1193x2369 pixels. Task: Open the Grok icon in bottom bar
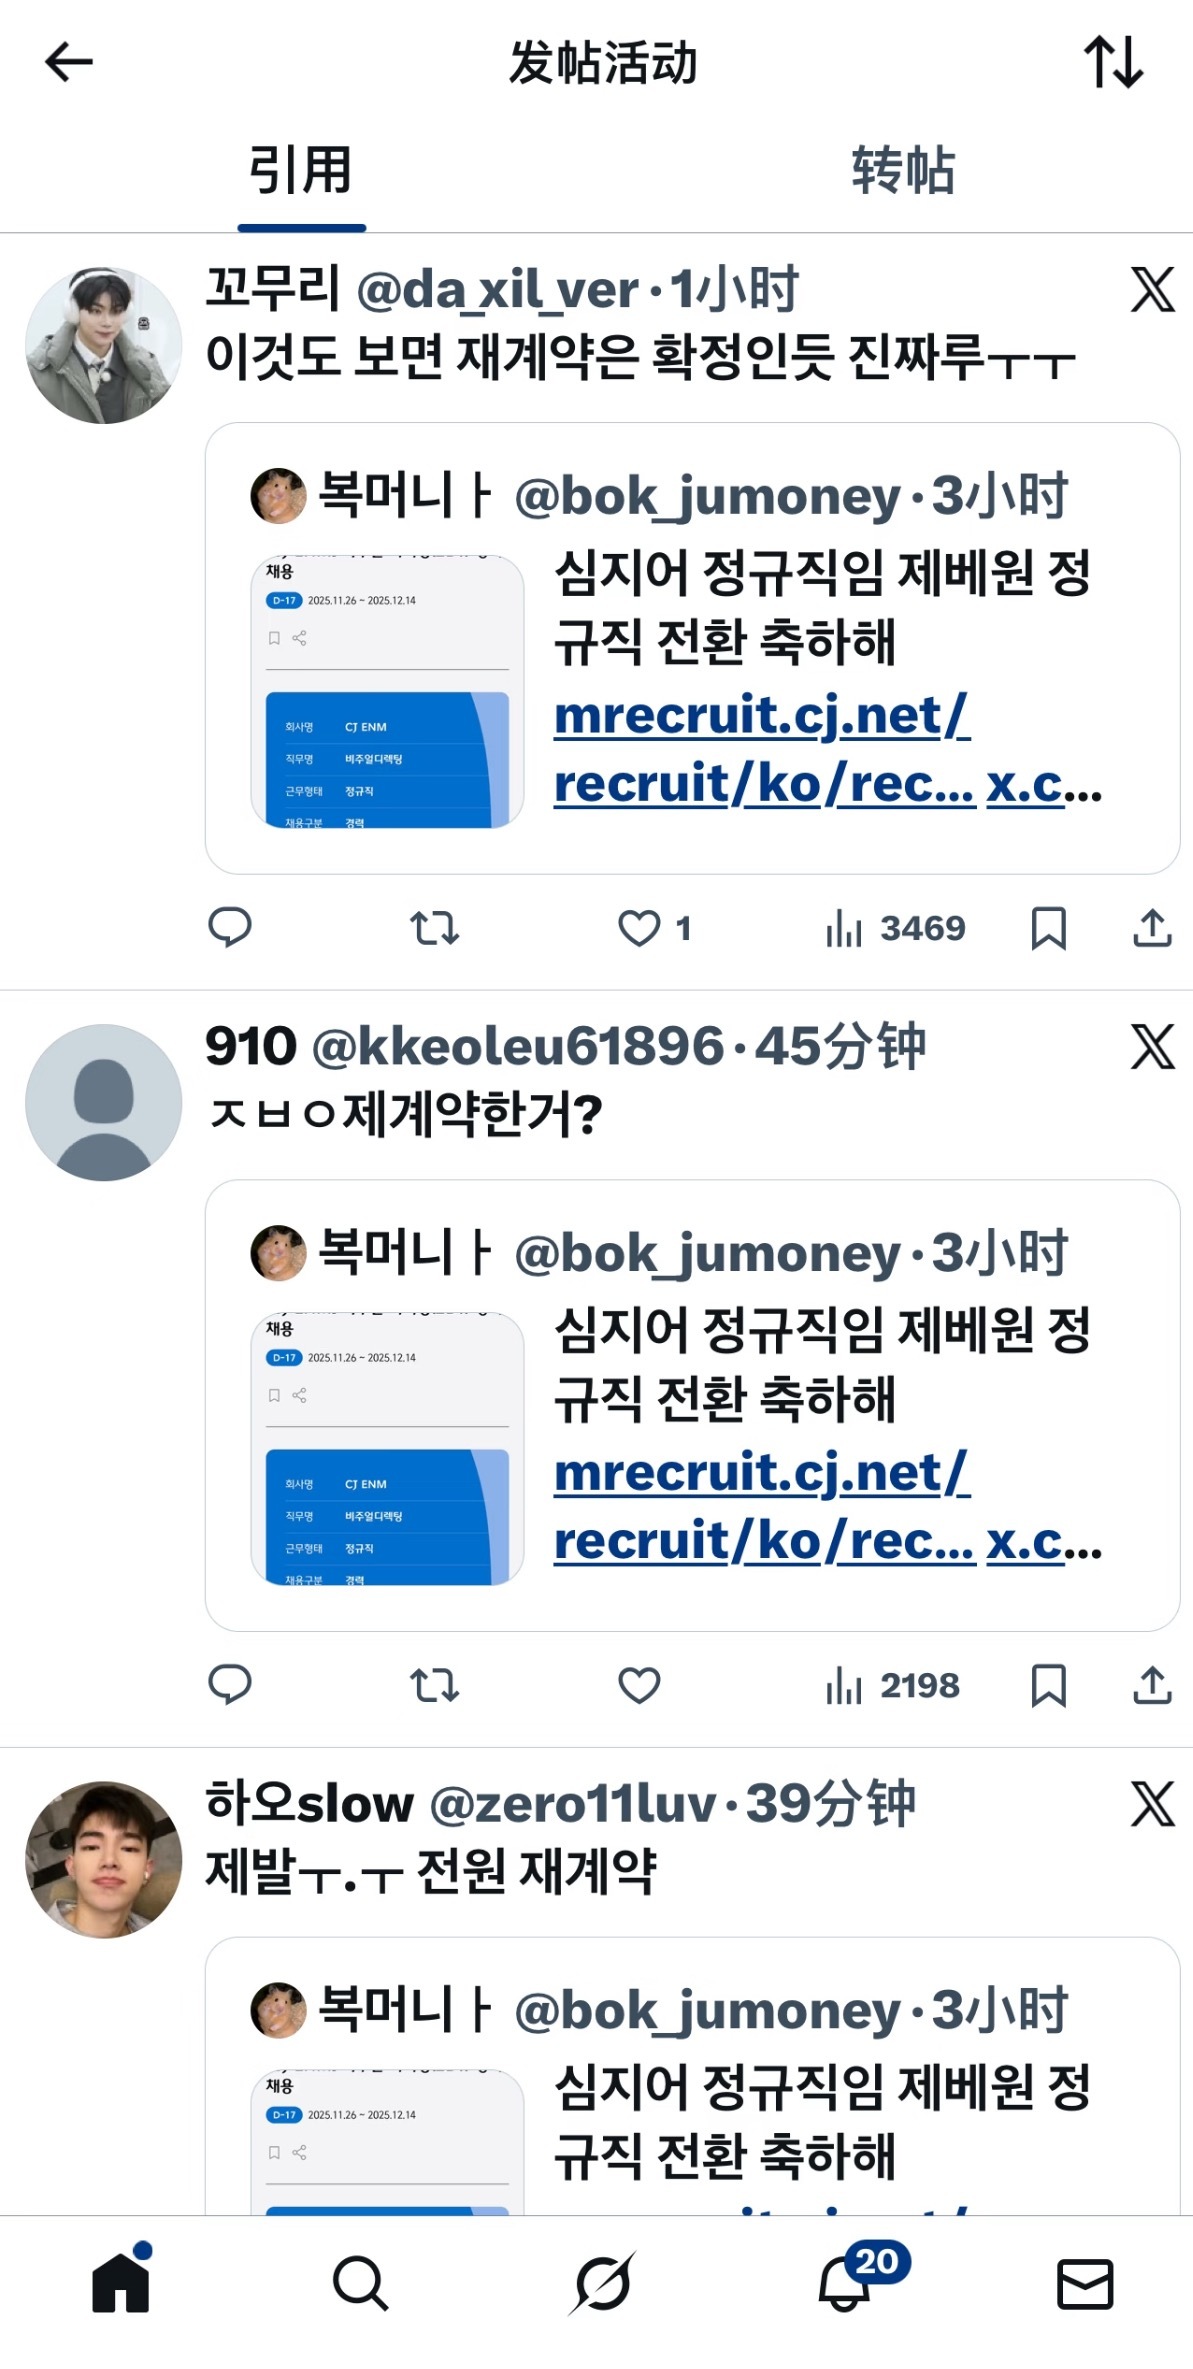602,2284
